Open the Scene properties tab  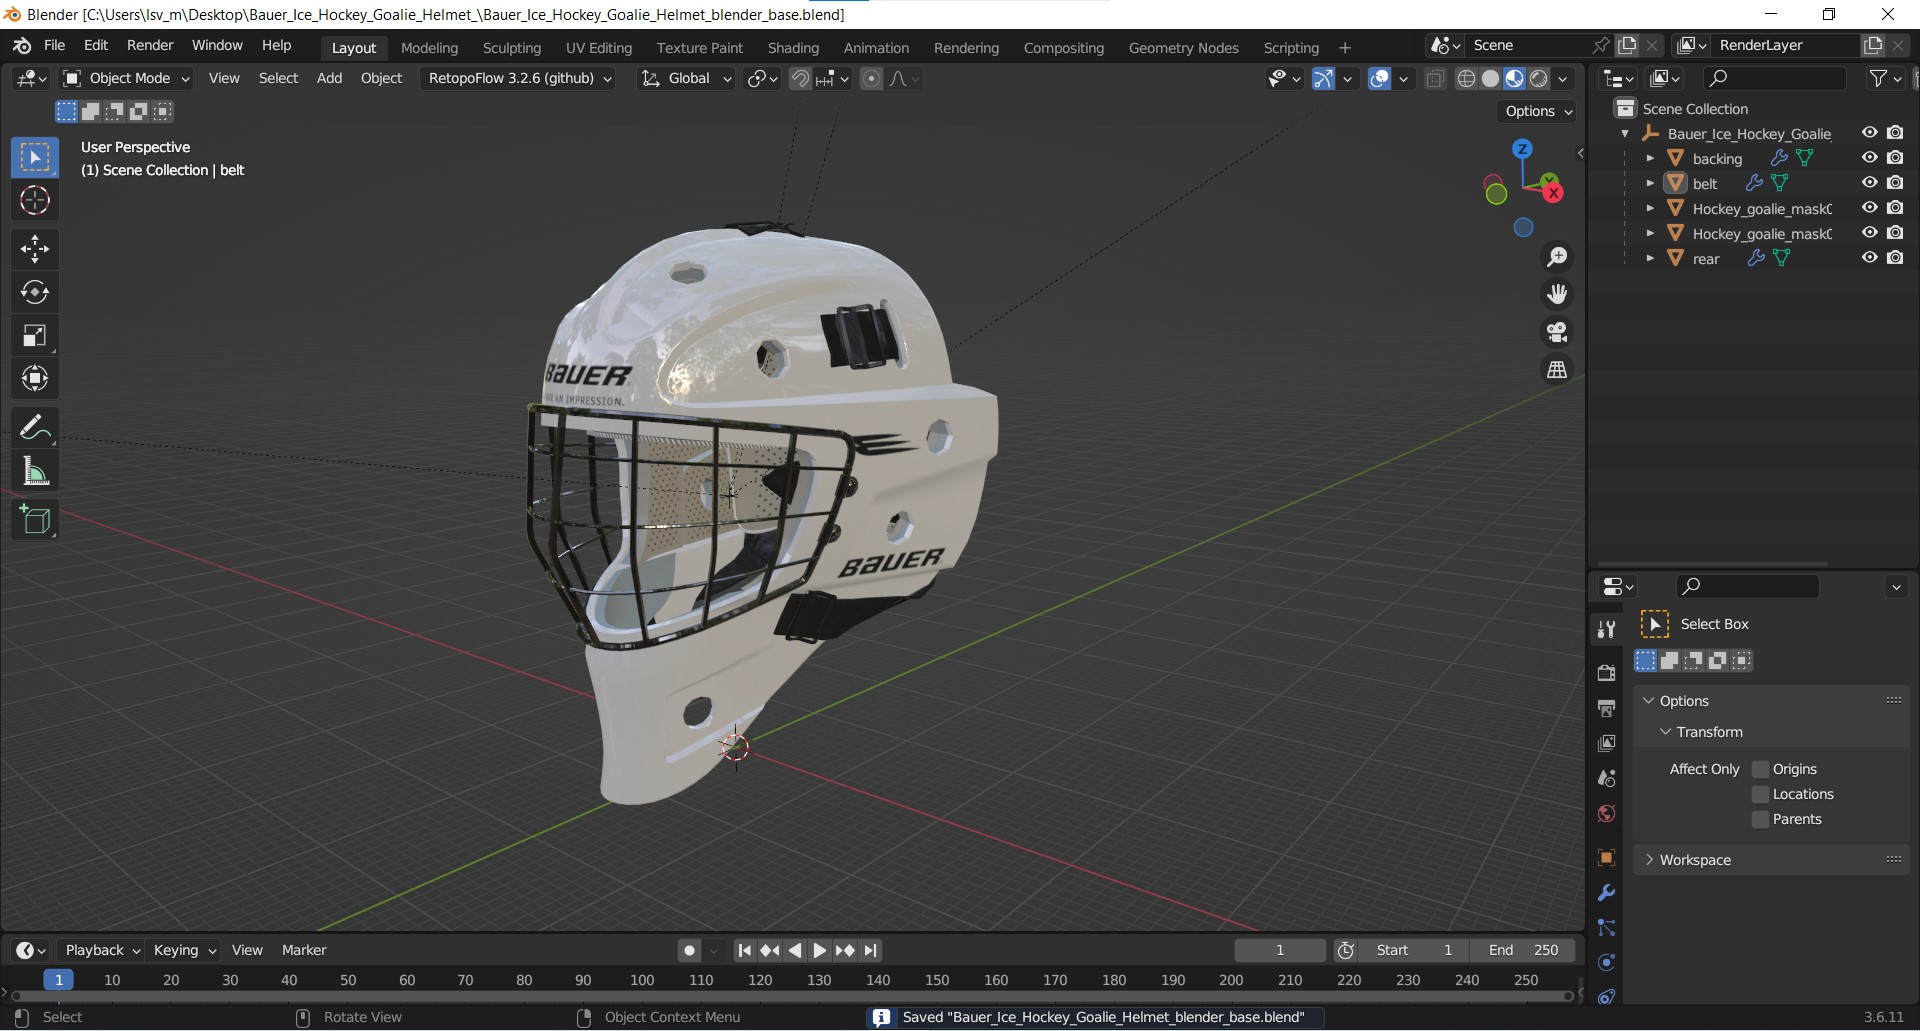point(1607,778)
